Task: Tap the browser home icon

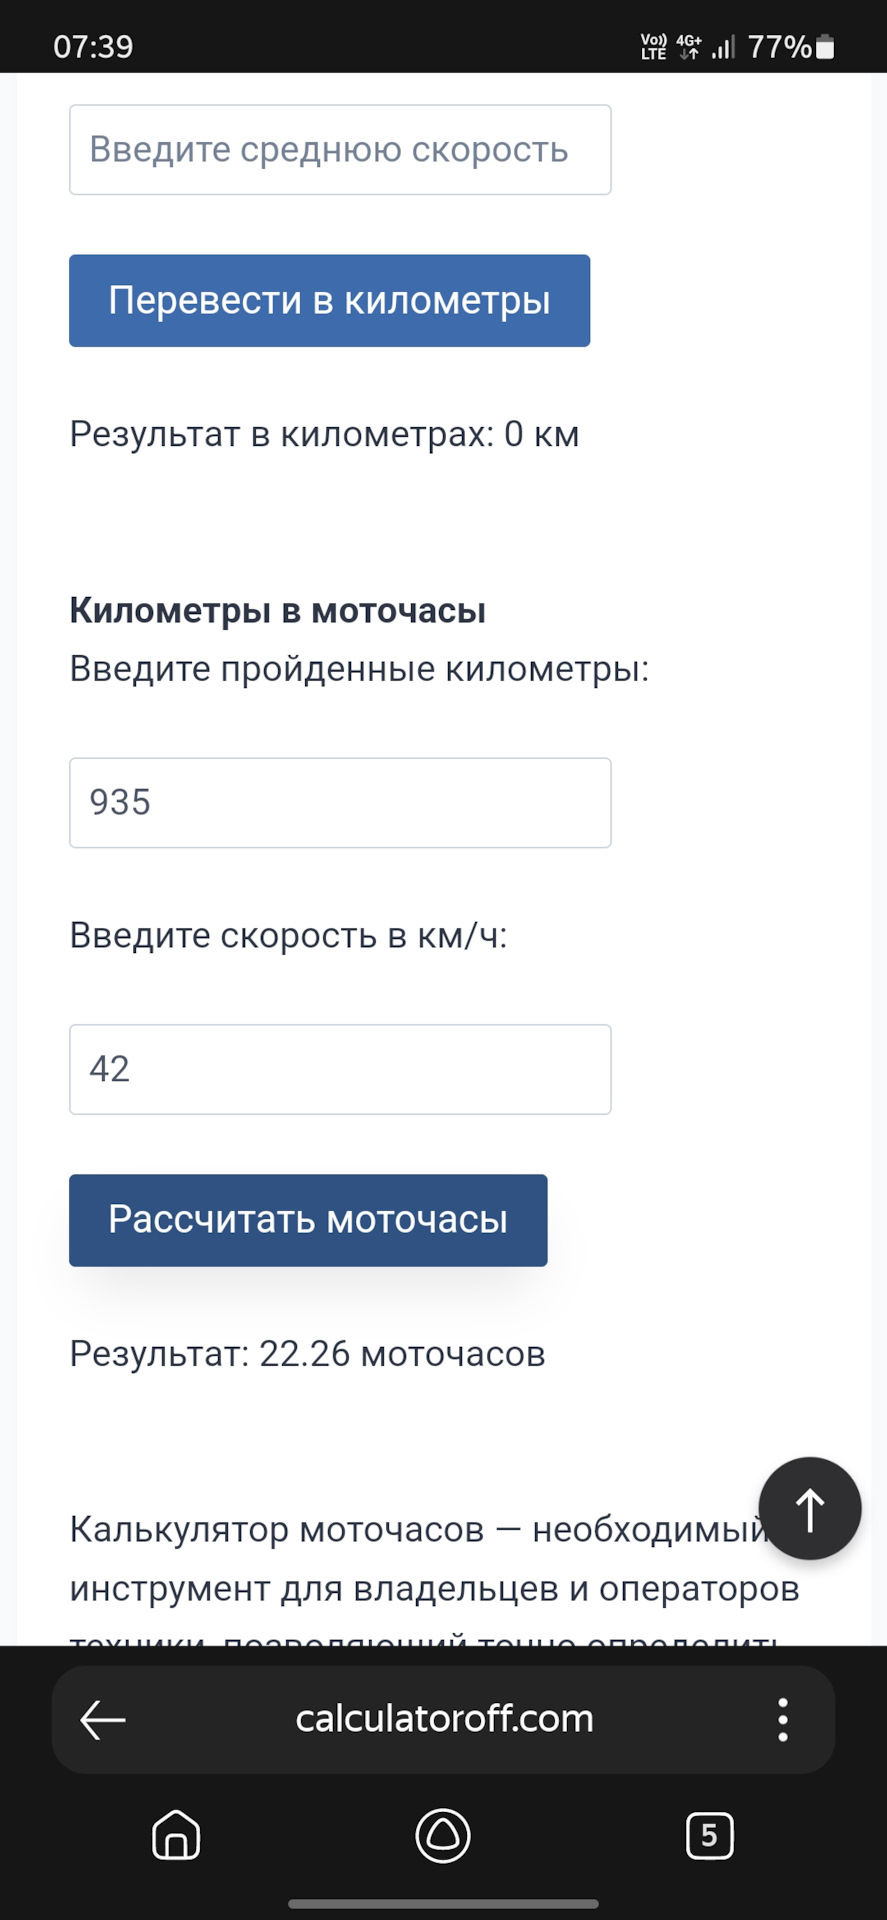Action: point(176,1836)
